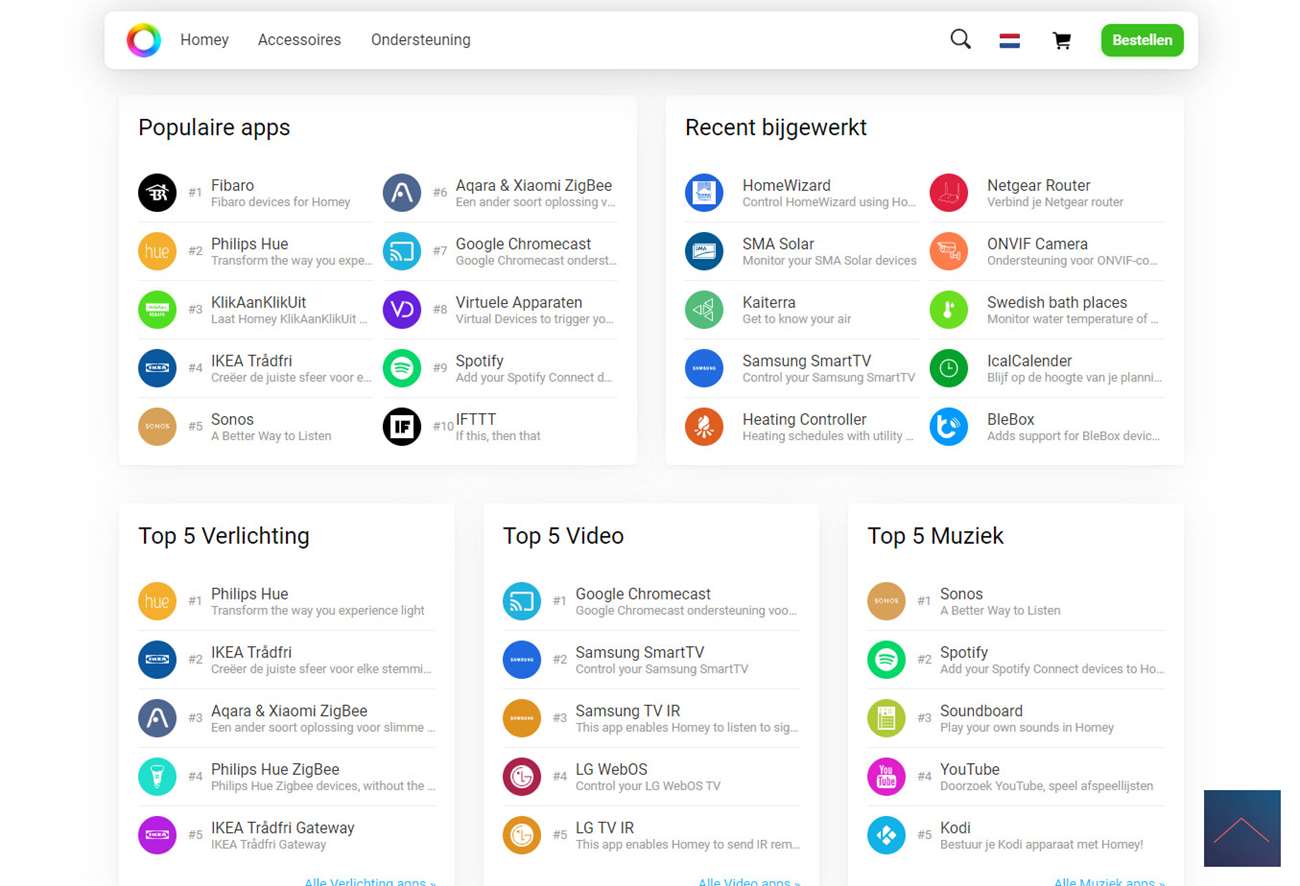The image size is (1300, 886).
Task: Open the Ondersteuning menu item
Action: pos(420,40)
